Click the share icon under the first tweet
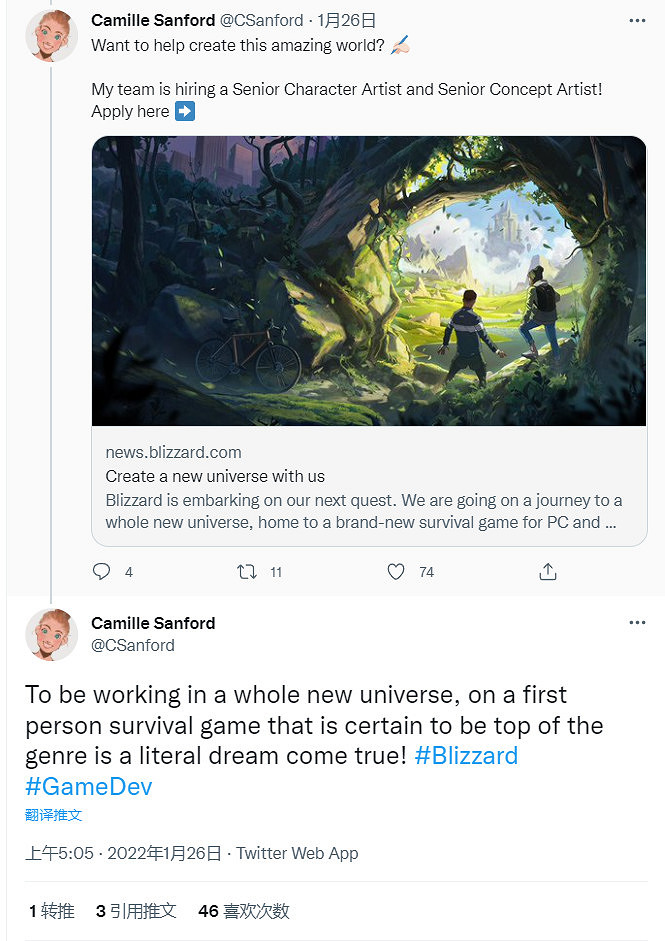 coord(547,572)
